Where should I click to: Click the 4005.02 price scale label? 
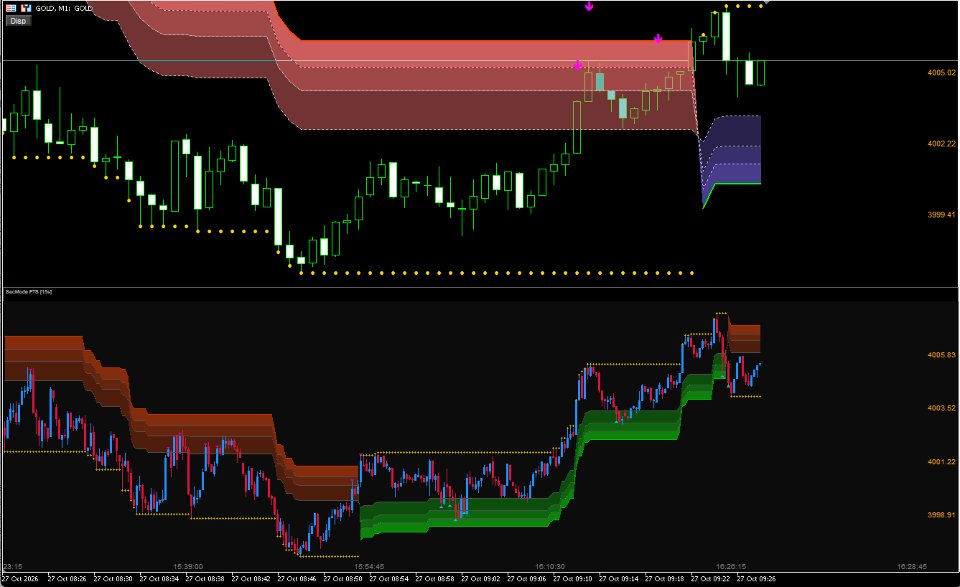point(941,73)
